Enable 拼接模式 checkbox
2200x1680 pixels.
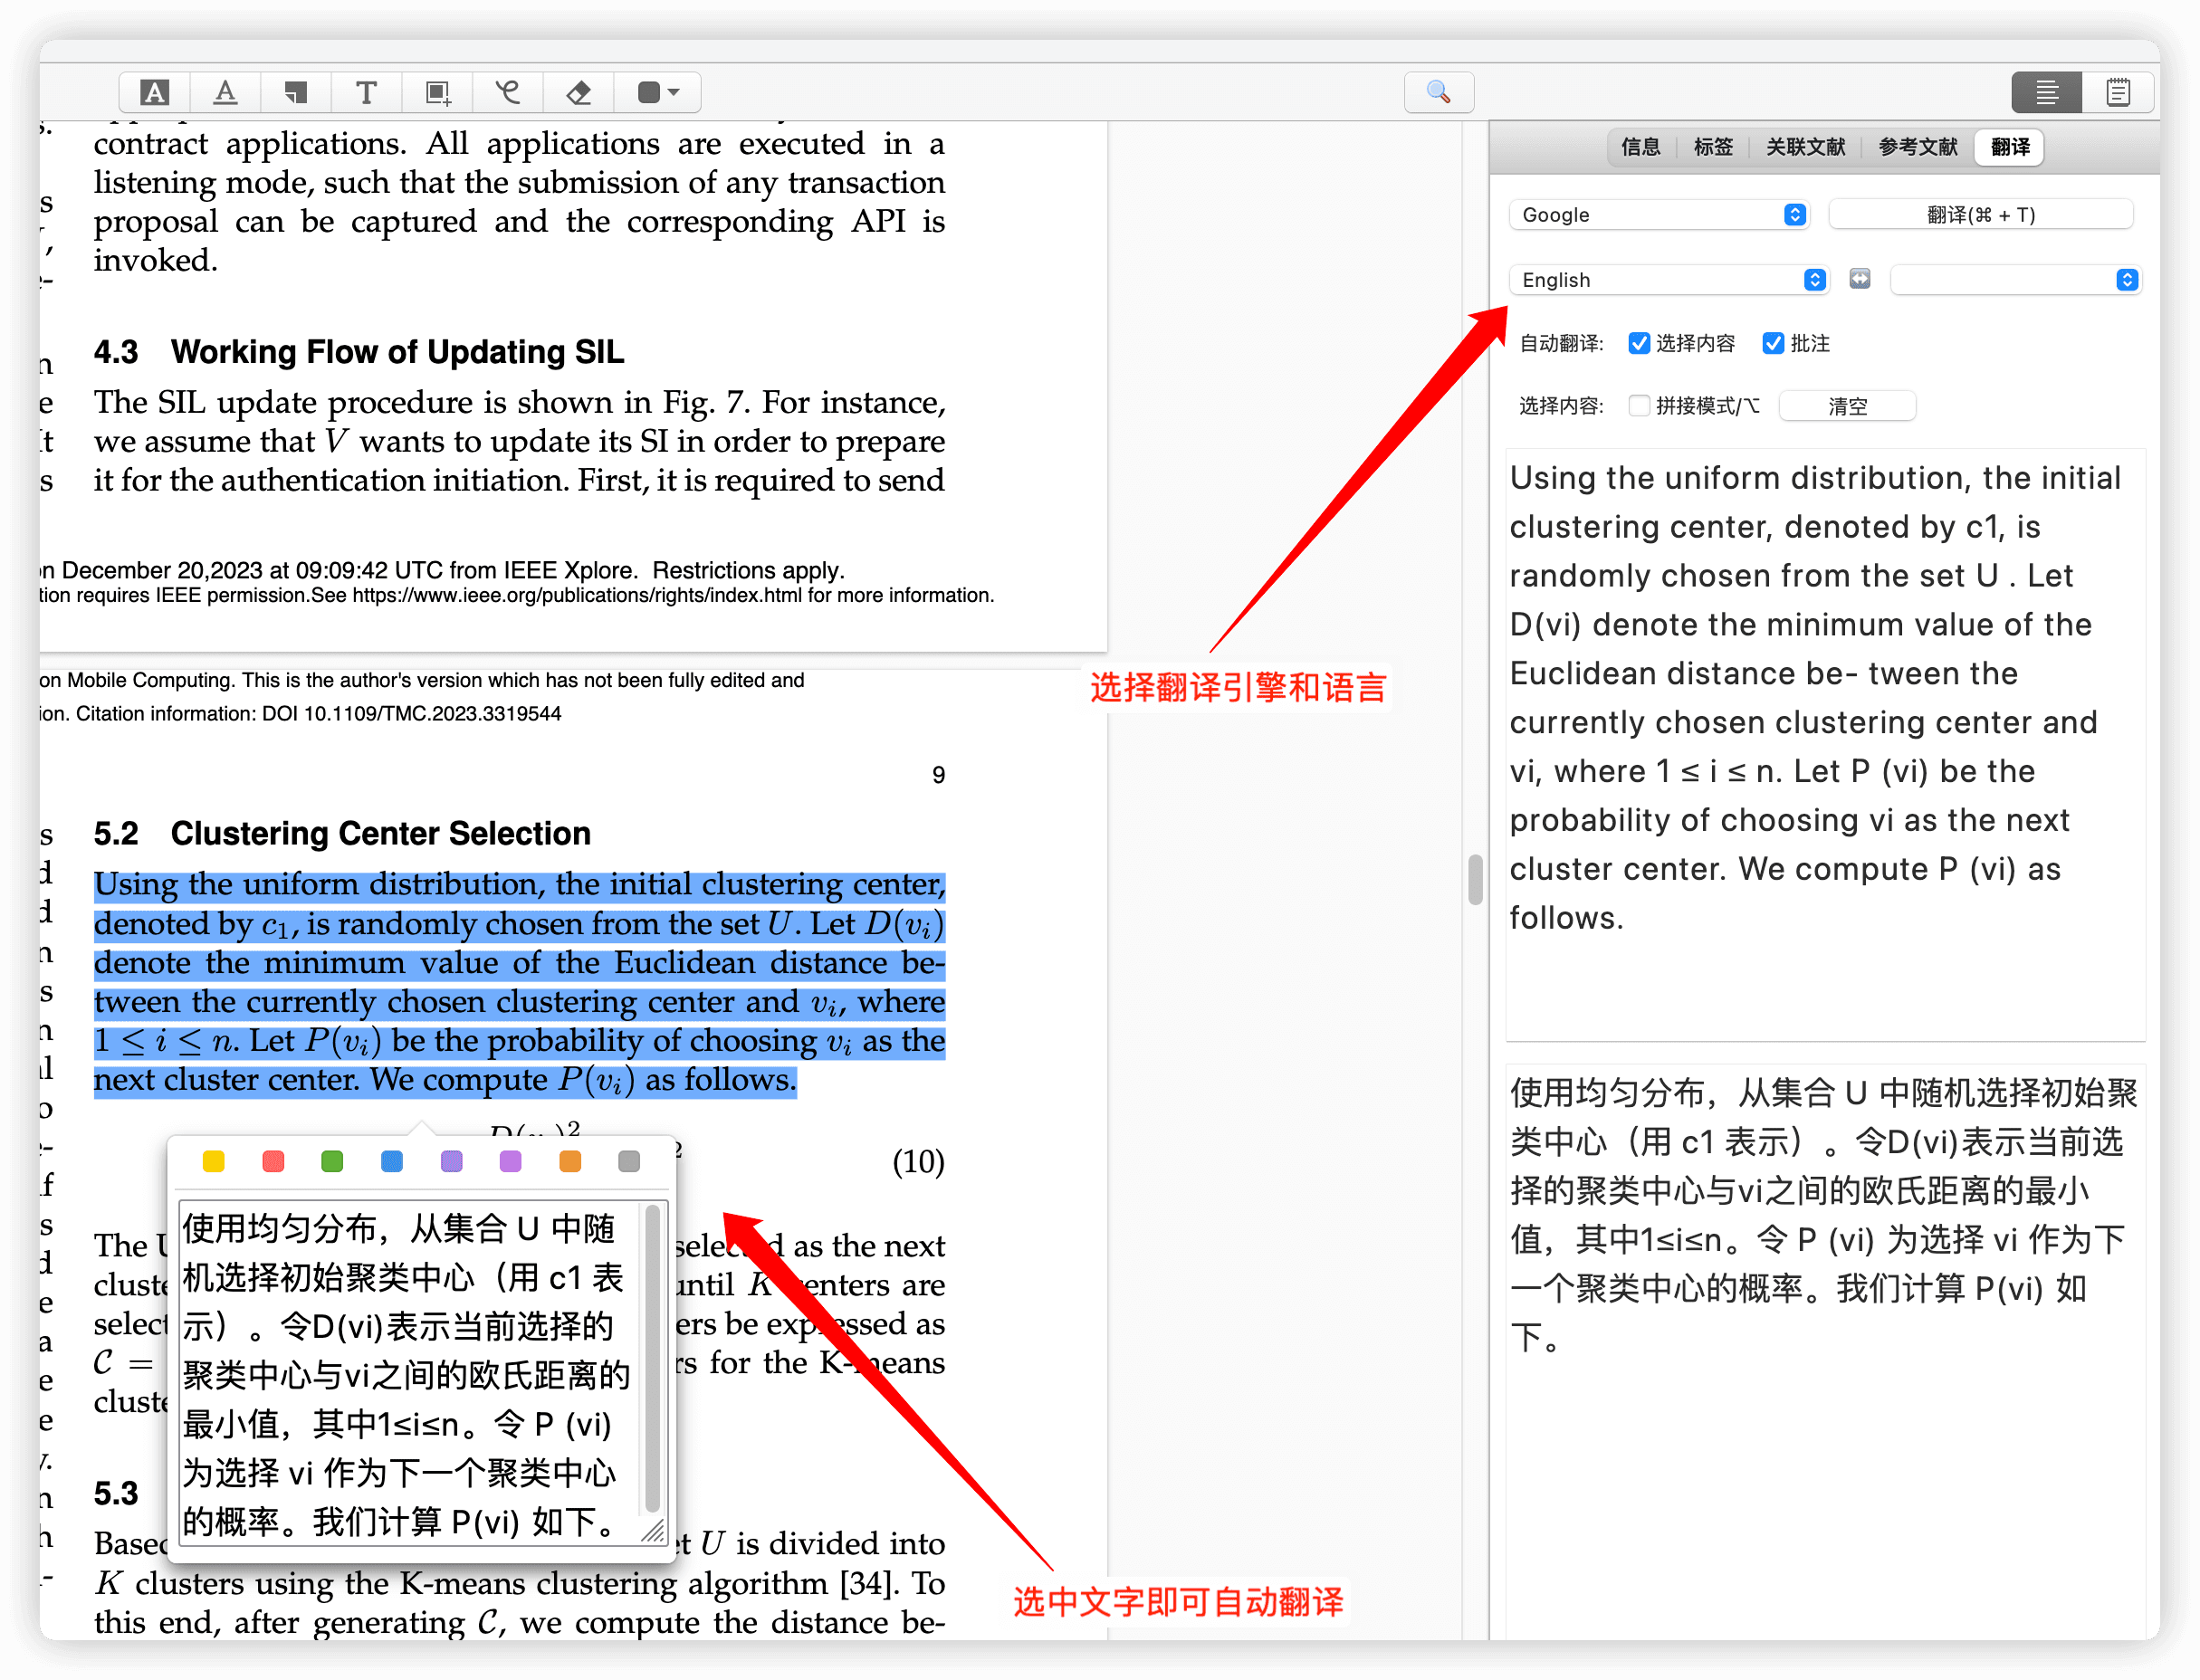point(1638,405)
